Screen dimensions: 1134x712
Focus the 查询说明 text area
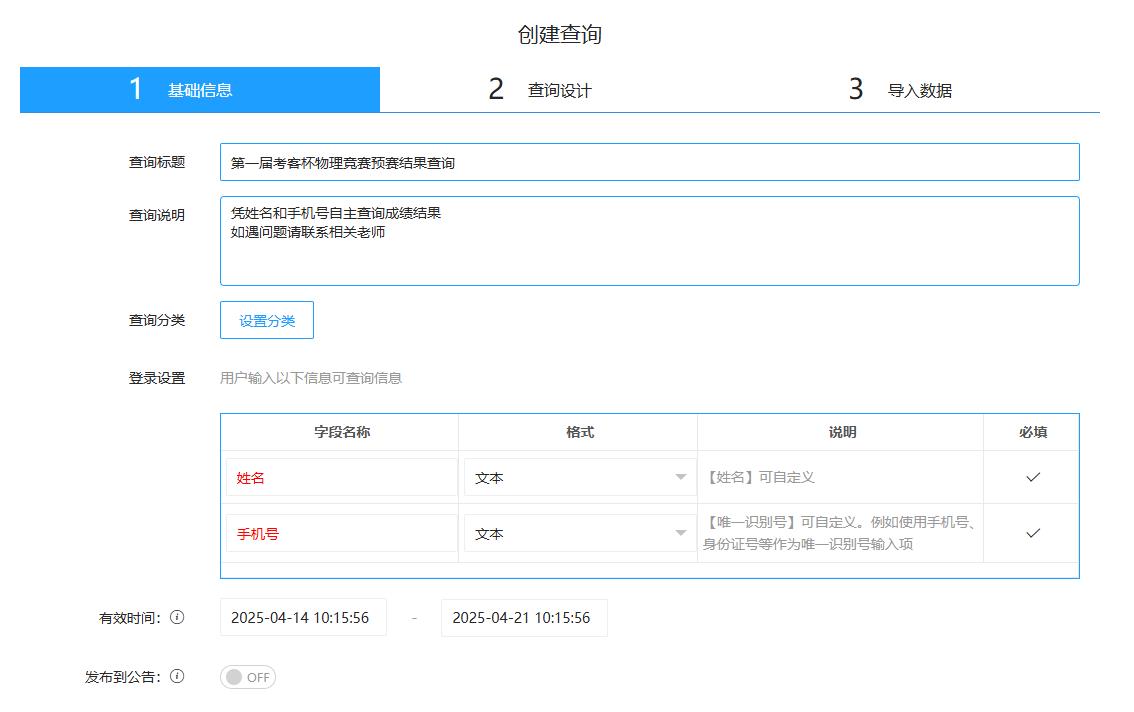[649, 241]
